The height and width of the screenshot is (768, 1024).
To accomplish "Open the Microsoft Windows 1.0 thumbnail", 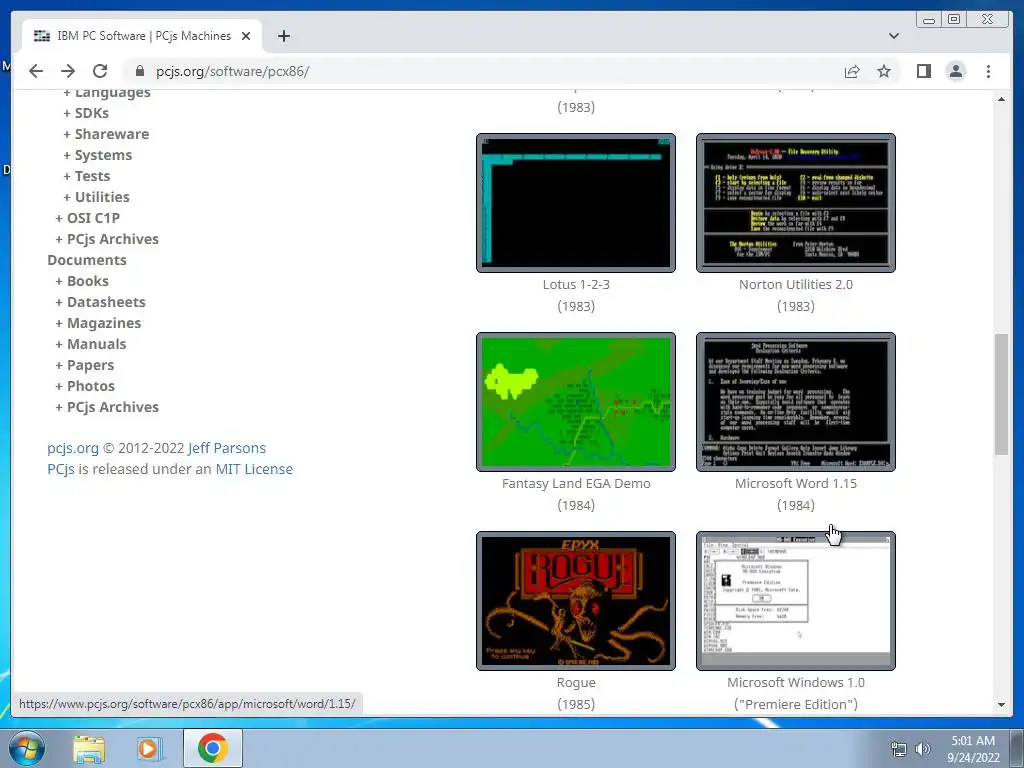I will point(795,601).
